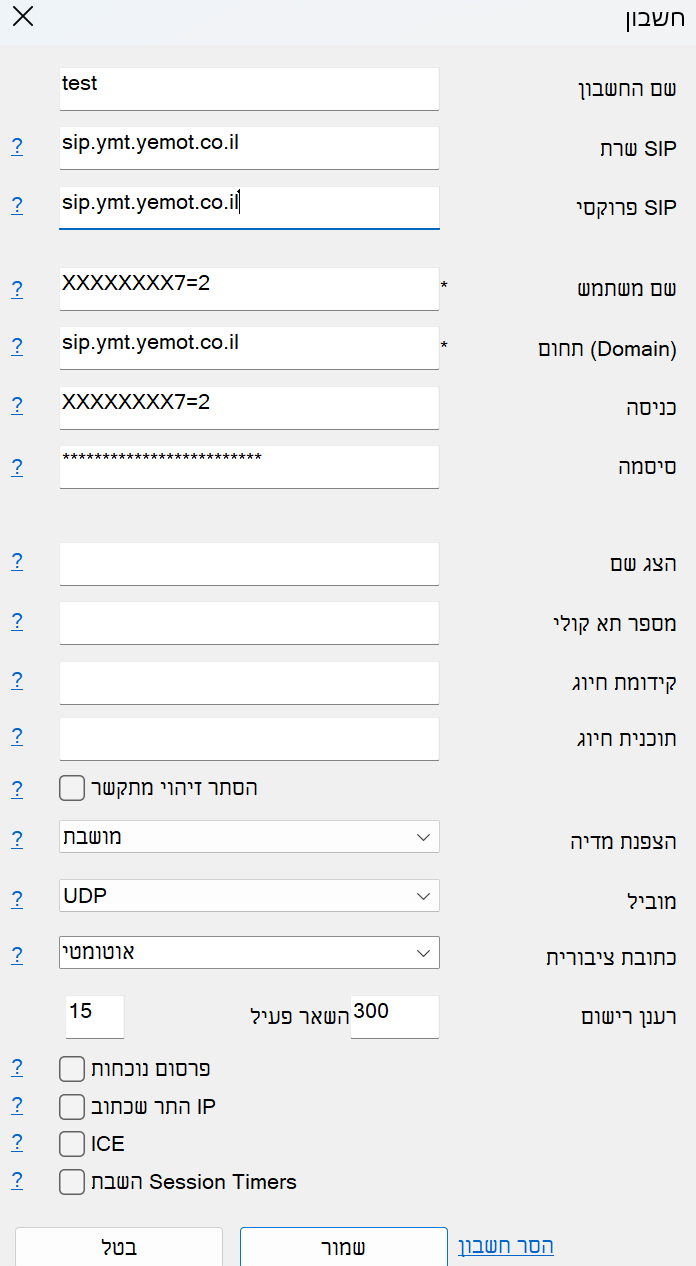The height and width of the screenshot is (1266, 696).
Task: Open help for the SIP שרת field
Action: click(17, 145)
